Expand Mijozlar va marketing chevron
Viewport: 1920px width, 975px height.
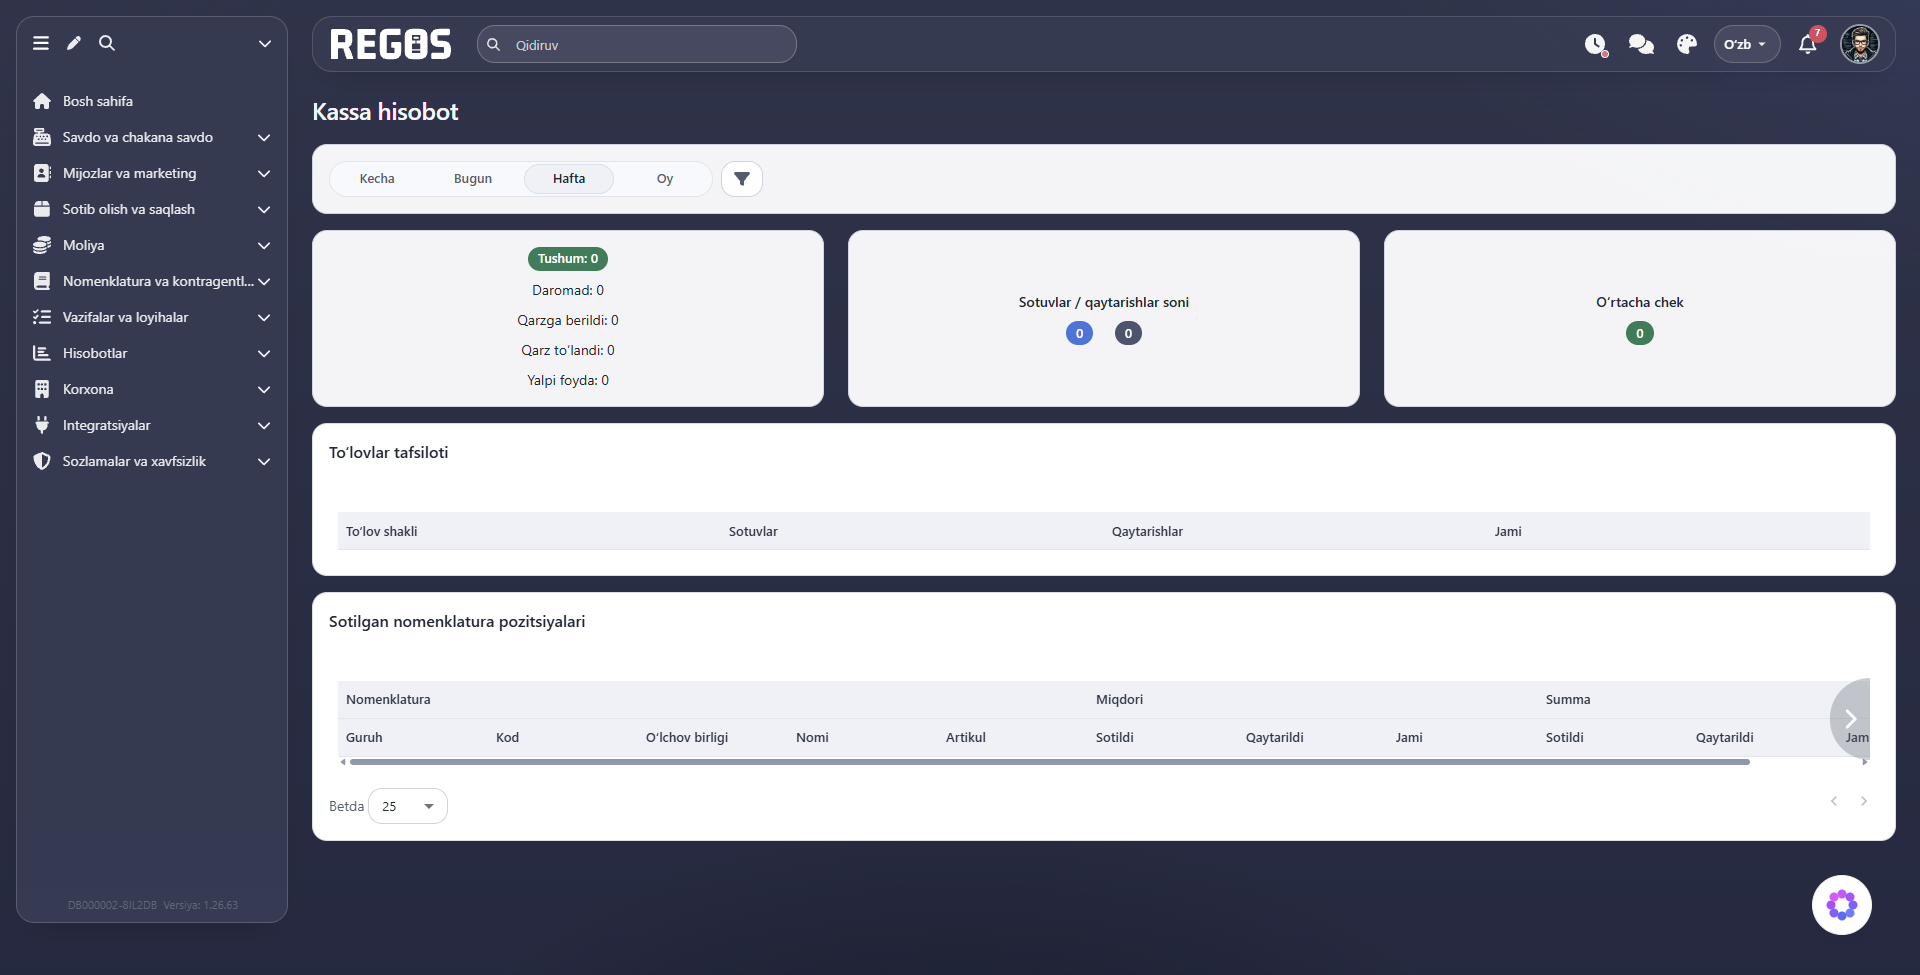click(x=264, y=173)
